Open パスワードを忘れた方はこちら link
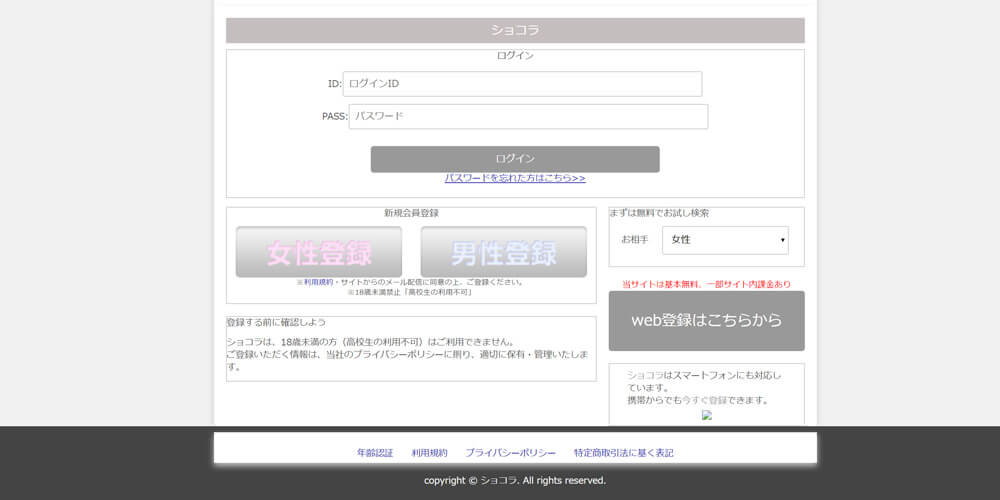Viewport: 1000px width, 500px height. [515, 178]
